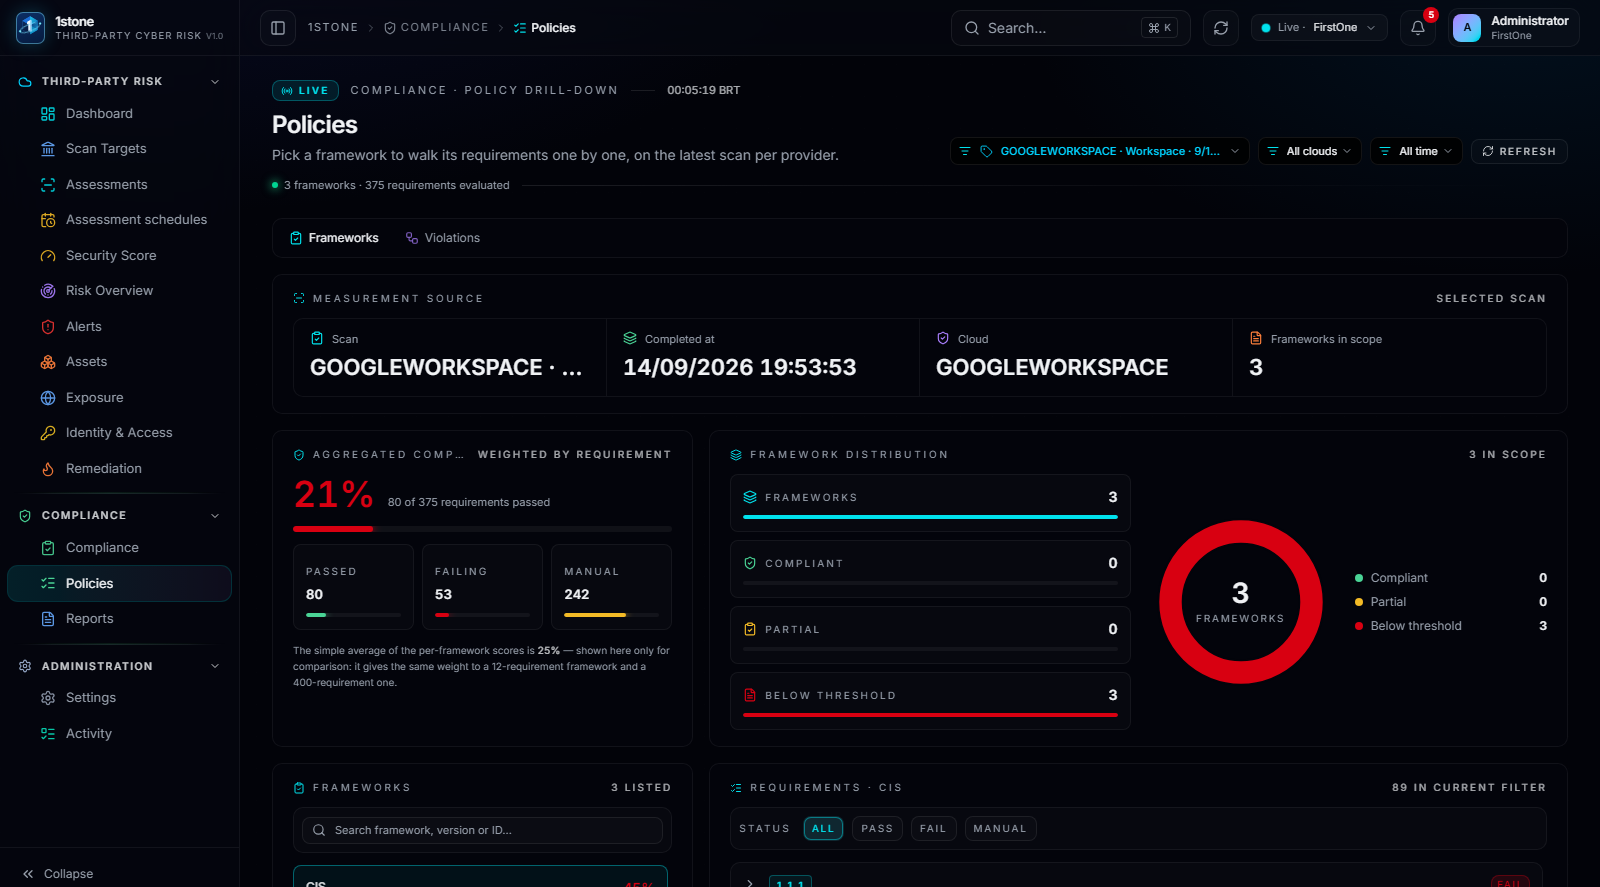Click the Below Threshold red distribution bar
Viewport: 1600px width, 887px height.
[930, 715]
